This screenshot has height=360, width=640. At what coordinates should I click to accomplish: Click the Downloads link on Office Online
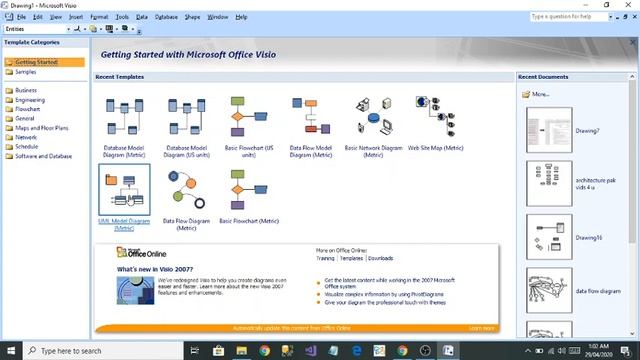[380, 258]
